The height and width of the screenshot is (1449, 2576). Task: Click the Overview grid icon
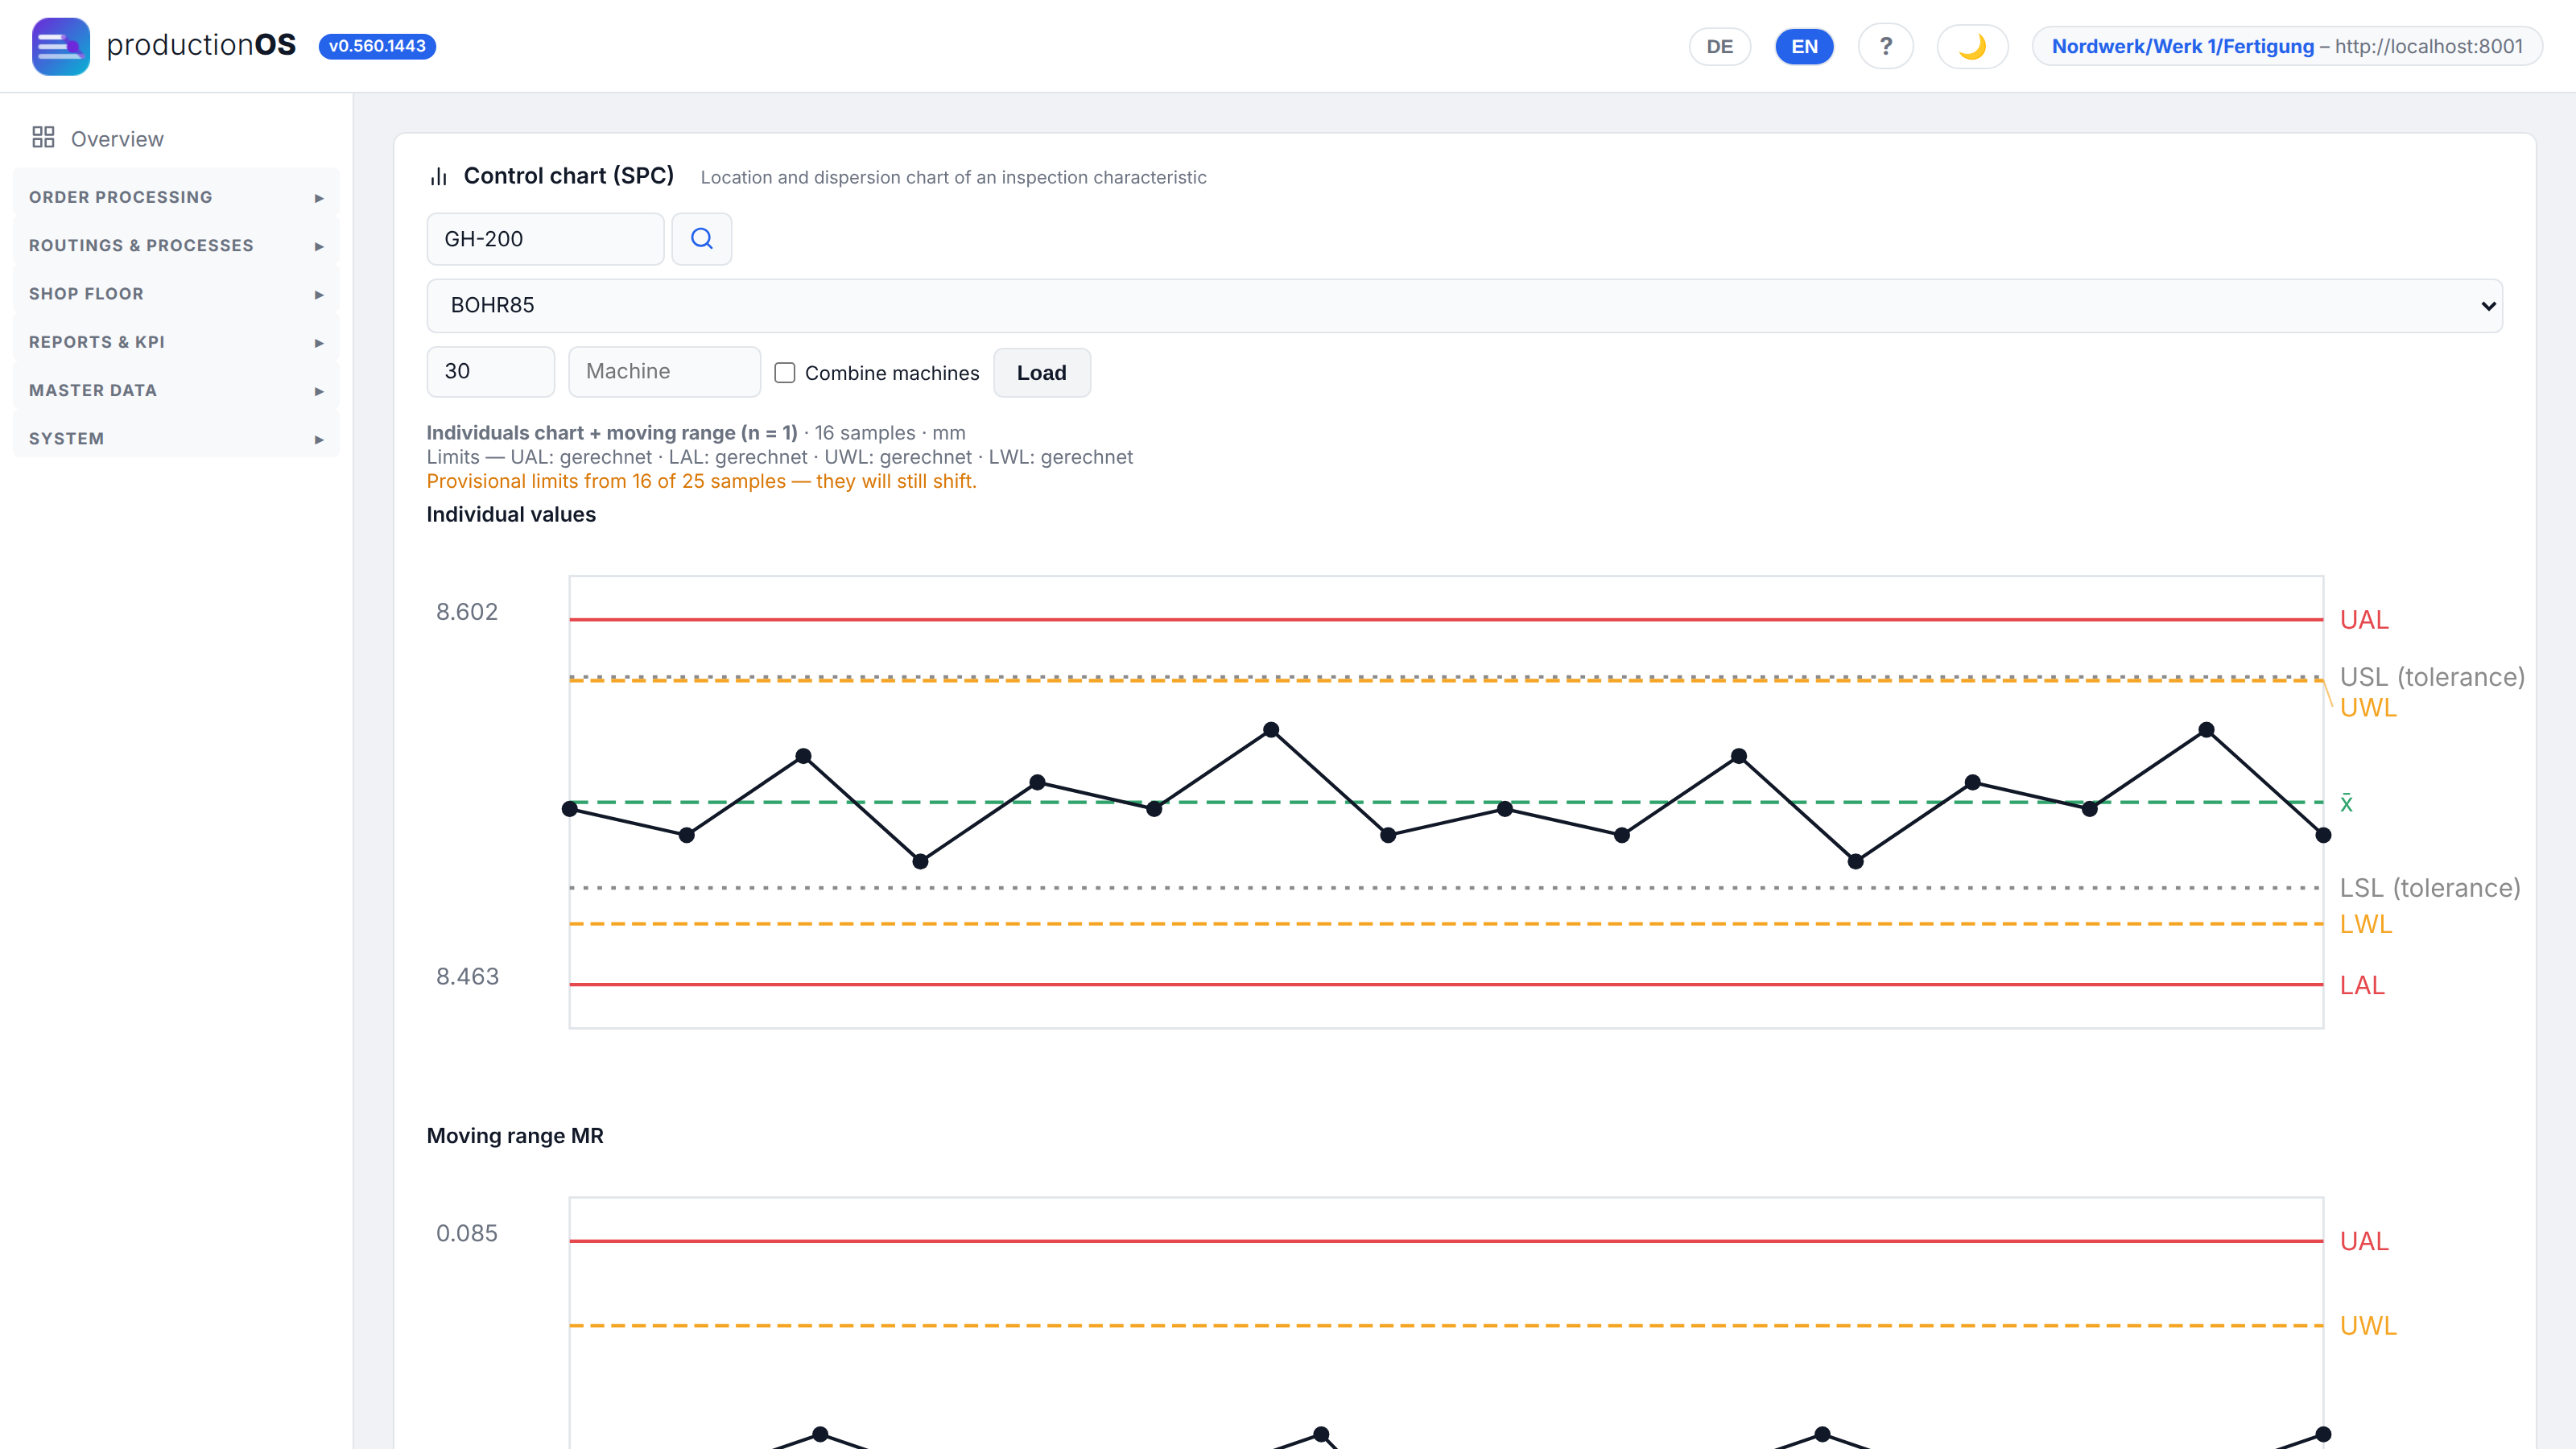43,138
